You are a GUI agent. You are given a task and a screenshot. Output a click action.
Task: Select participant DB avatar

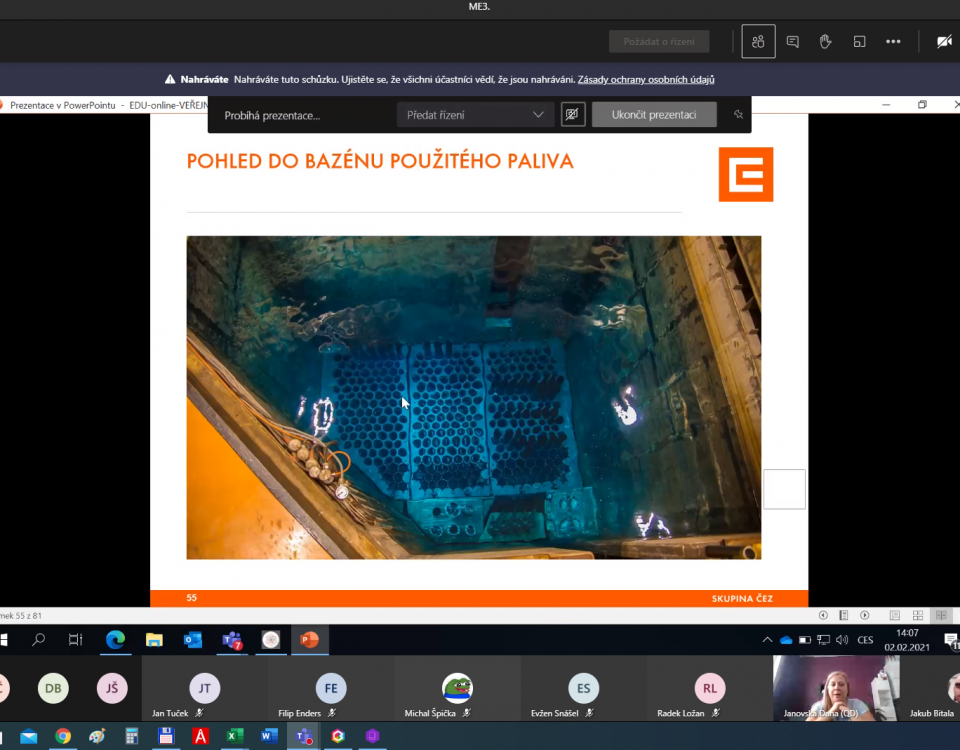pos(53,688)
